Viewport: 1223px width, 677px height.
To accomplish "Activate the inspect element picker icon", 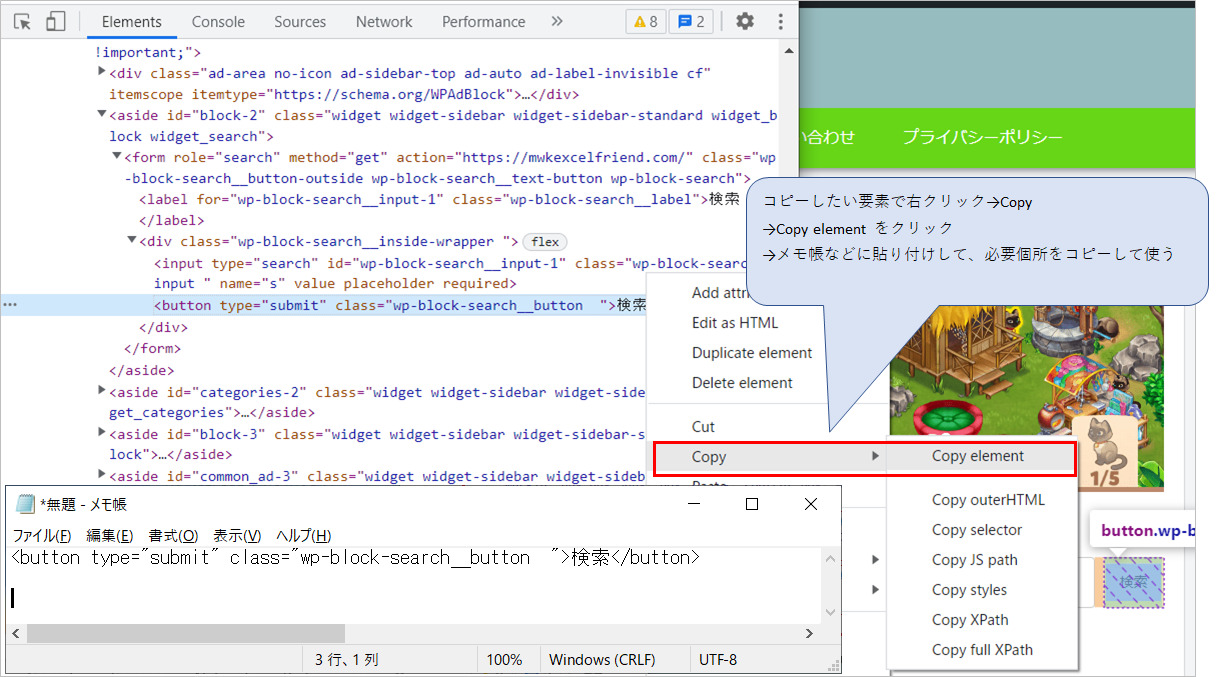I will click(23, 21).
